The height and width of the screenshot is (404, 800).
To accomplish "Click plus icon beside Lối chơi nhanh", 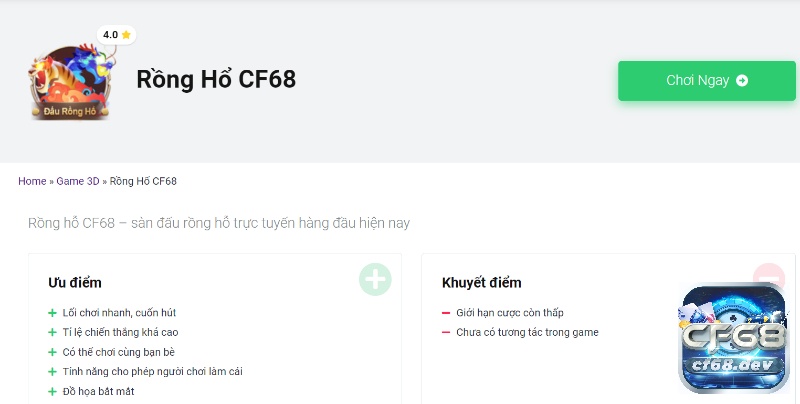I will click(52, 313).
